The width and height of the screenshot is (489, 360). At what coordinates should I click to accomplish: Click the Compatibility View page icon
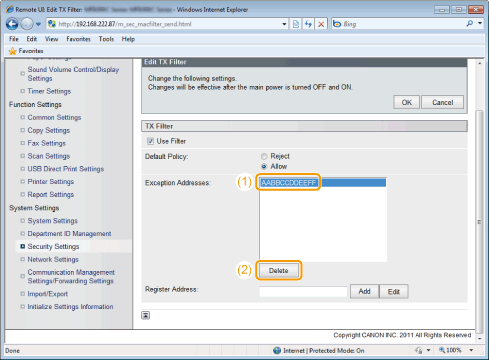point(296,24)
